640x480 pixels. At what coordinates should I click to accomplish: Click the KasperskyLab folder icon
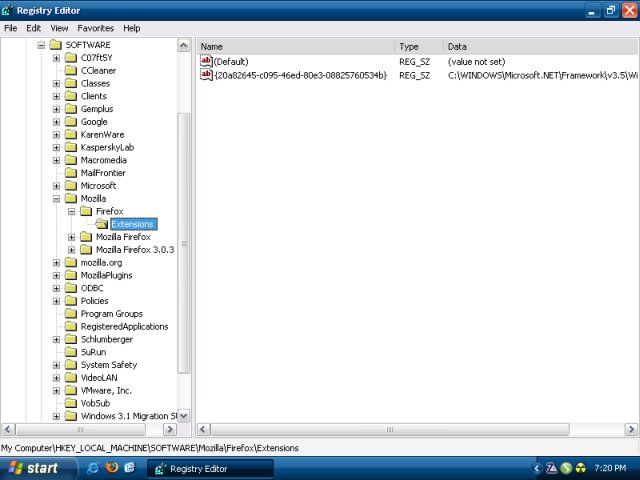point(71,147)
